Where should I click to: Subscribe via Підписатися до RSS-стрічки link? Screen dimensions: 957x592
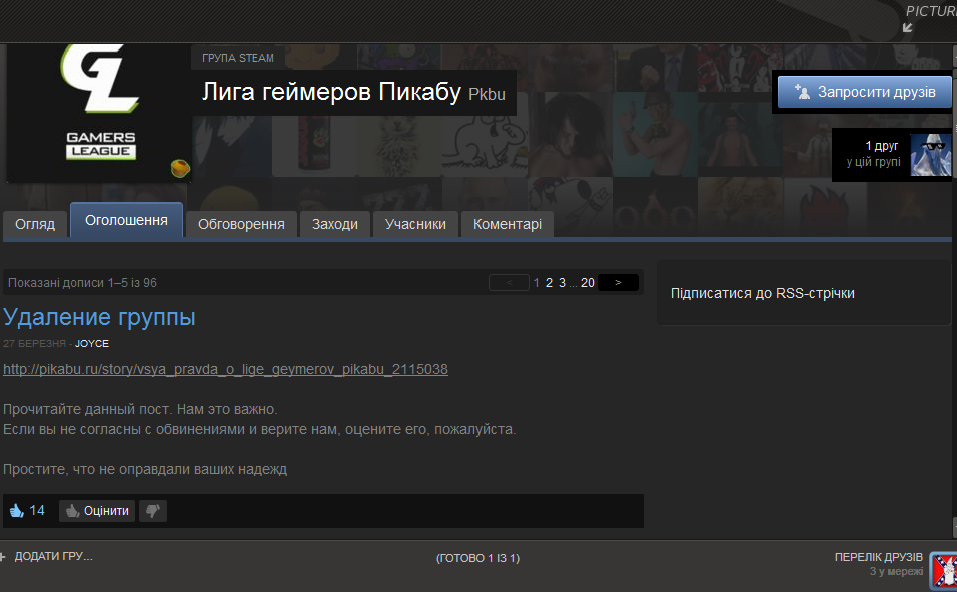point(762,293)
